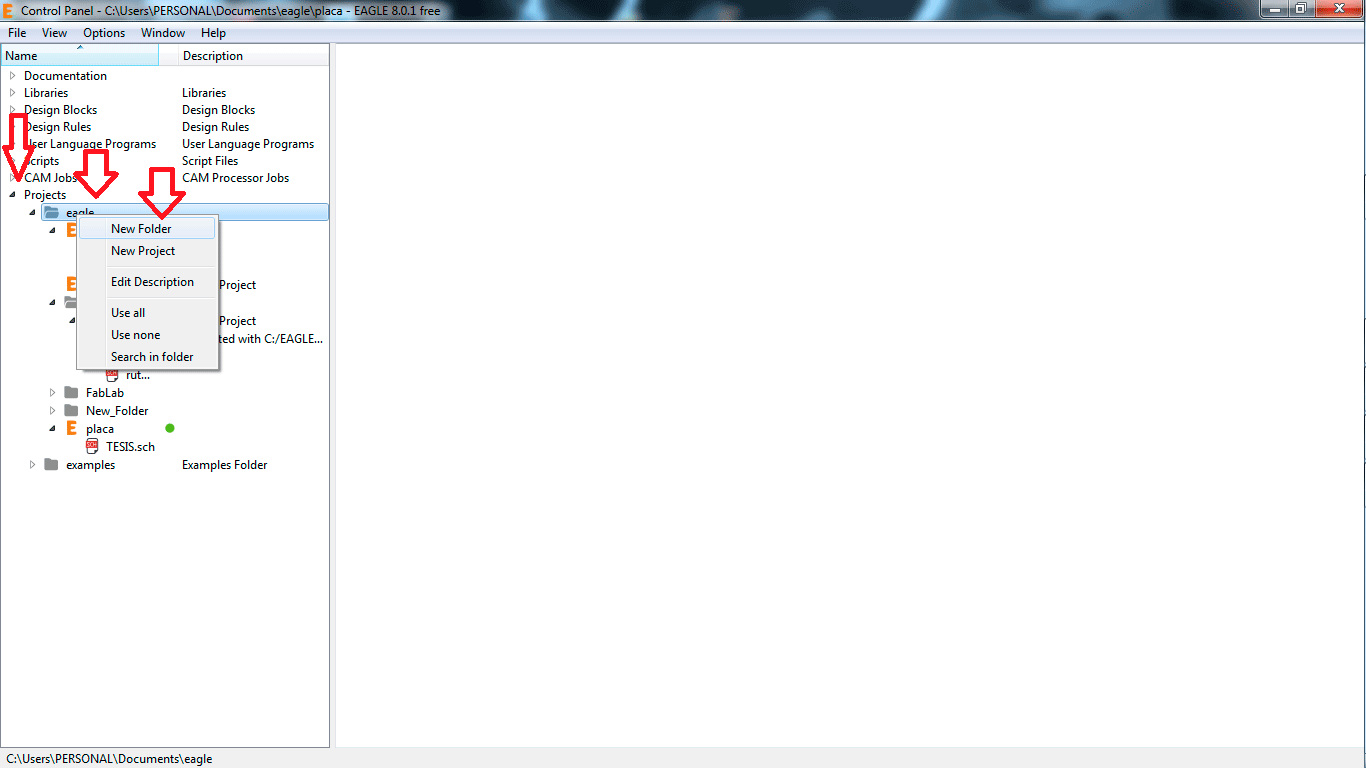
Task: Select the Design Rules tree row
Action: coord(57,127)
